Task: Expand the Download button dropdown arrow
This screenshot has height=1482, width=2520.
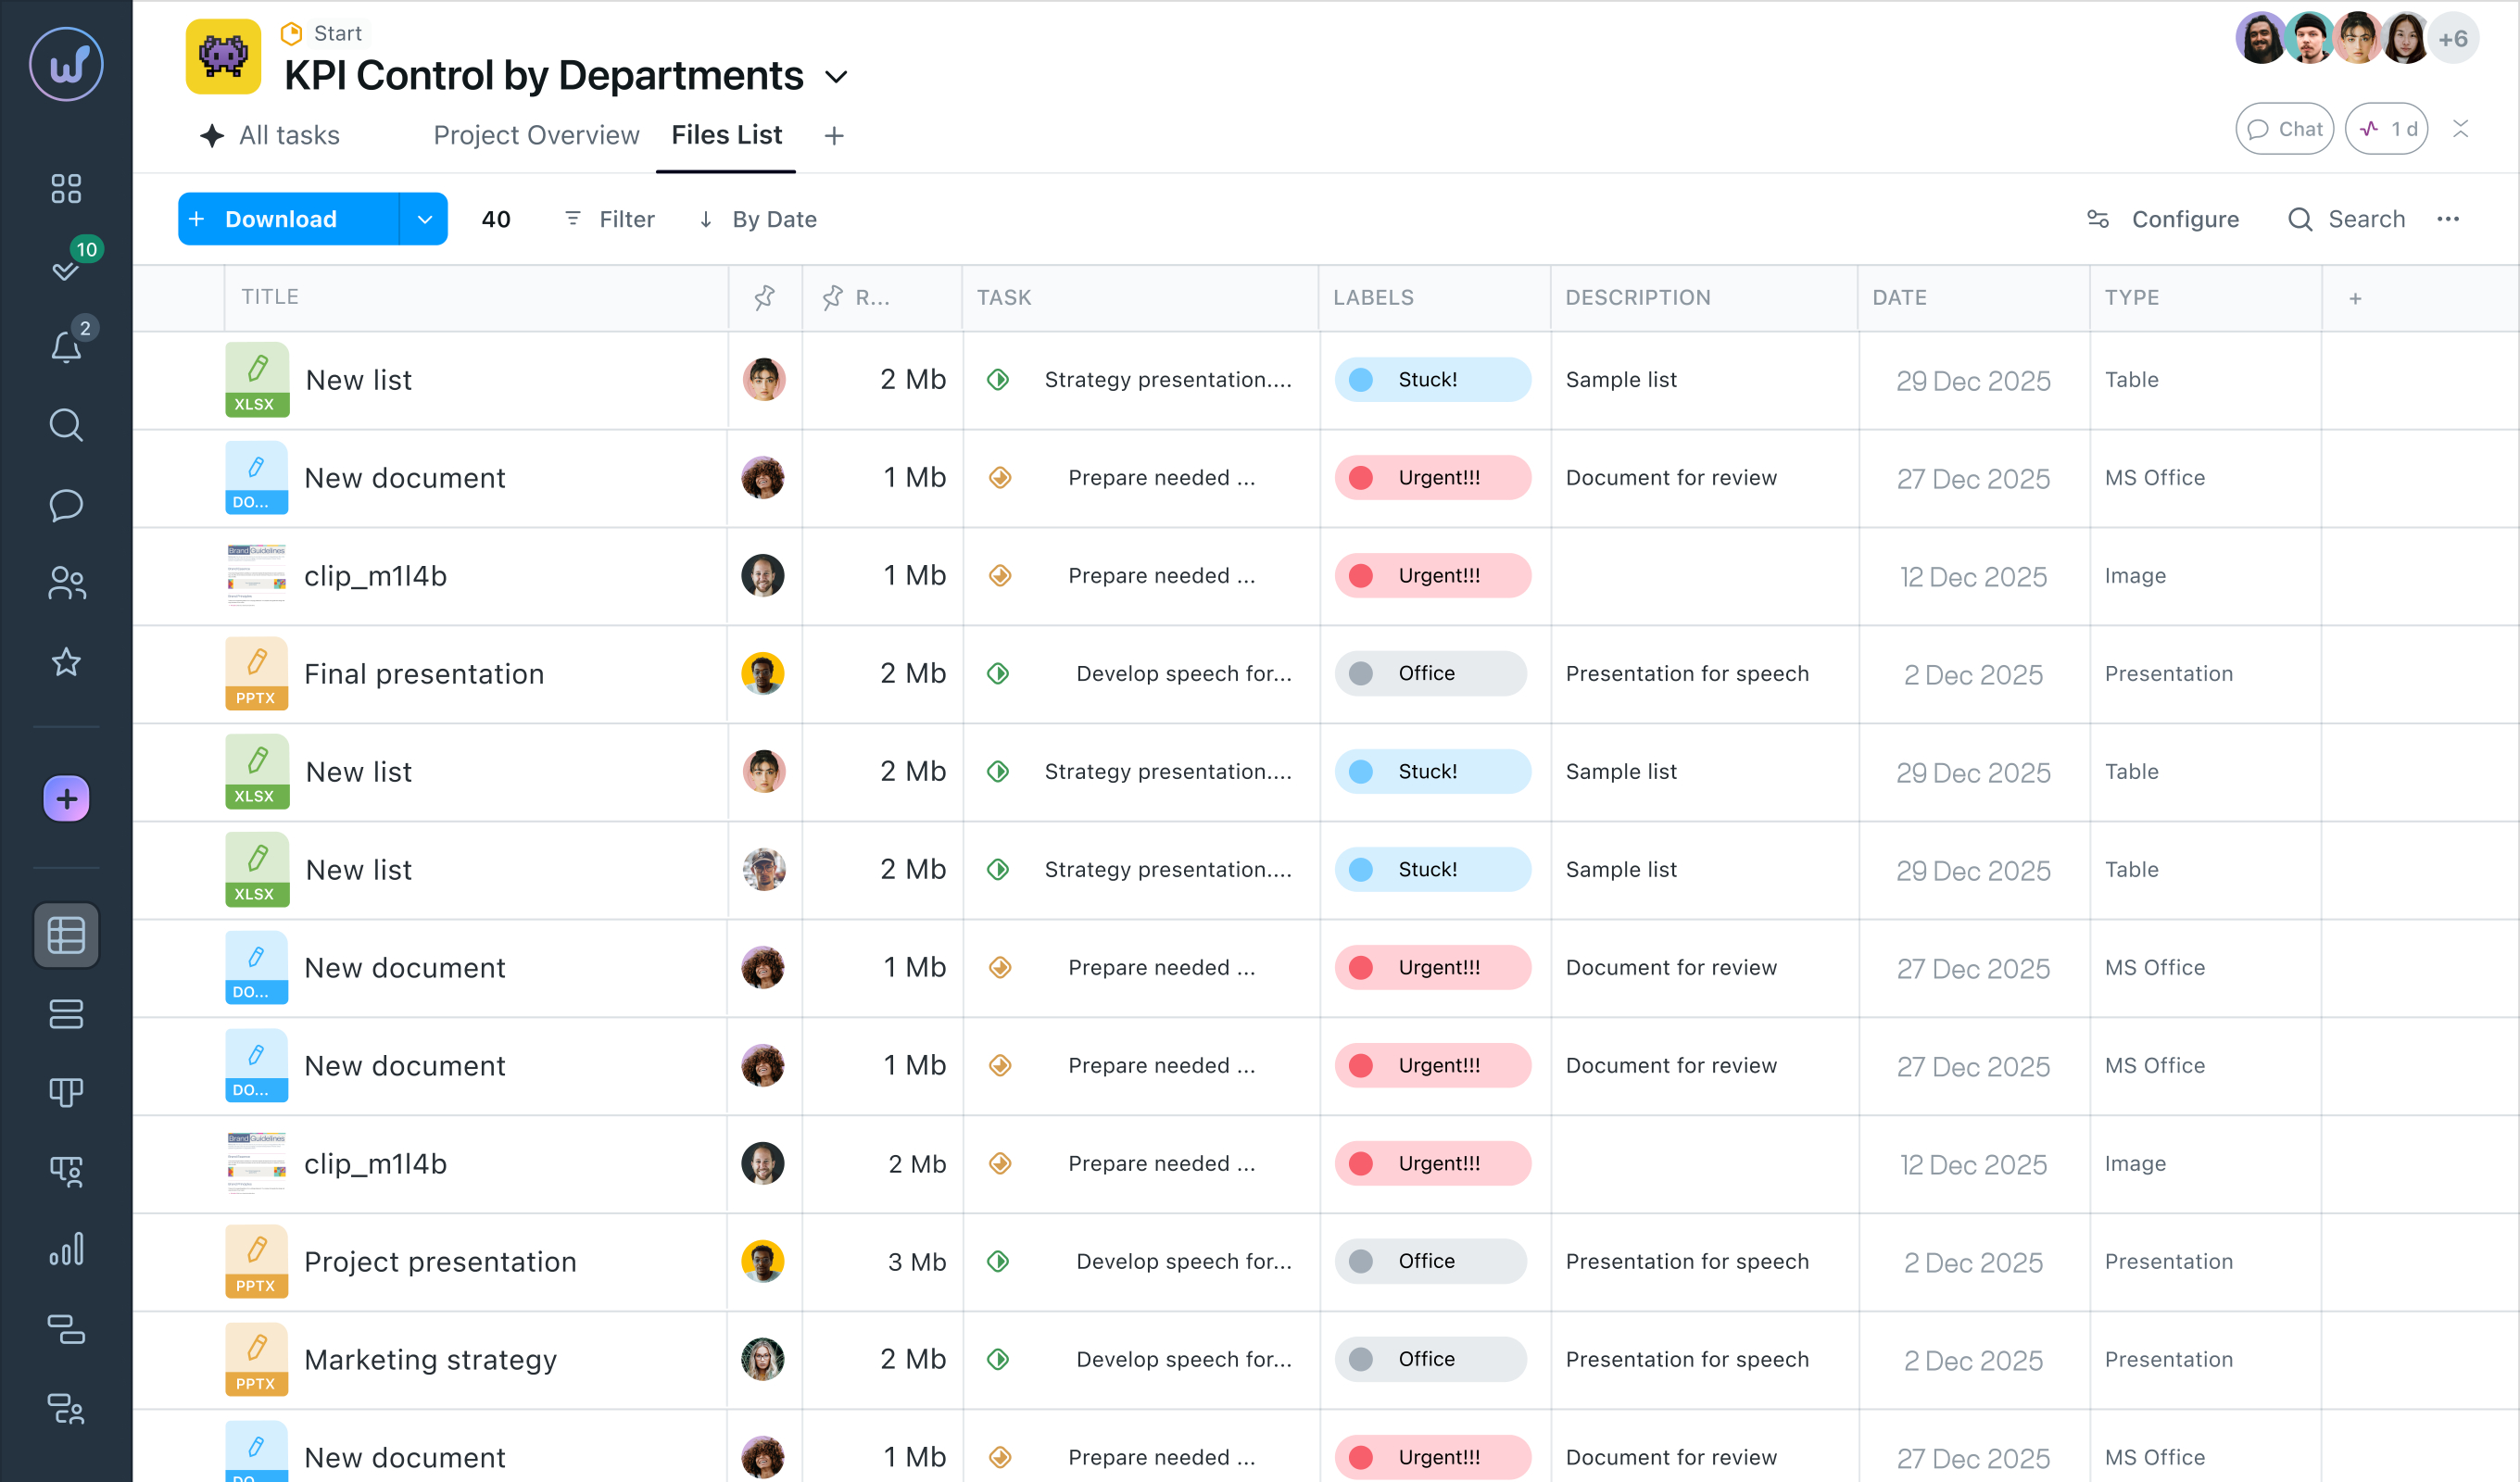Action: coord(424,219)
